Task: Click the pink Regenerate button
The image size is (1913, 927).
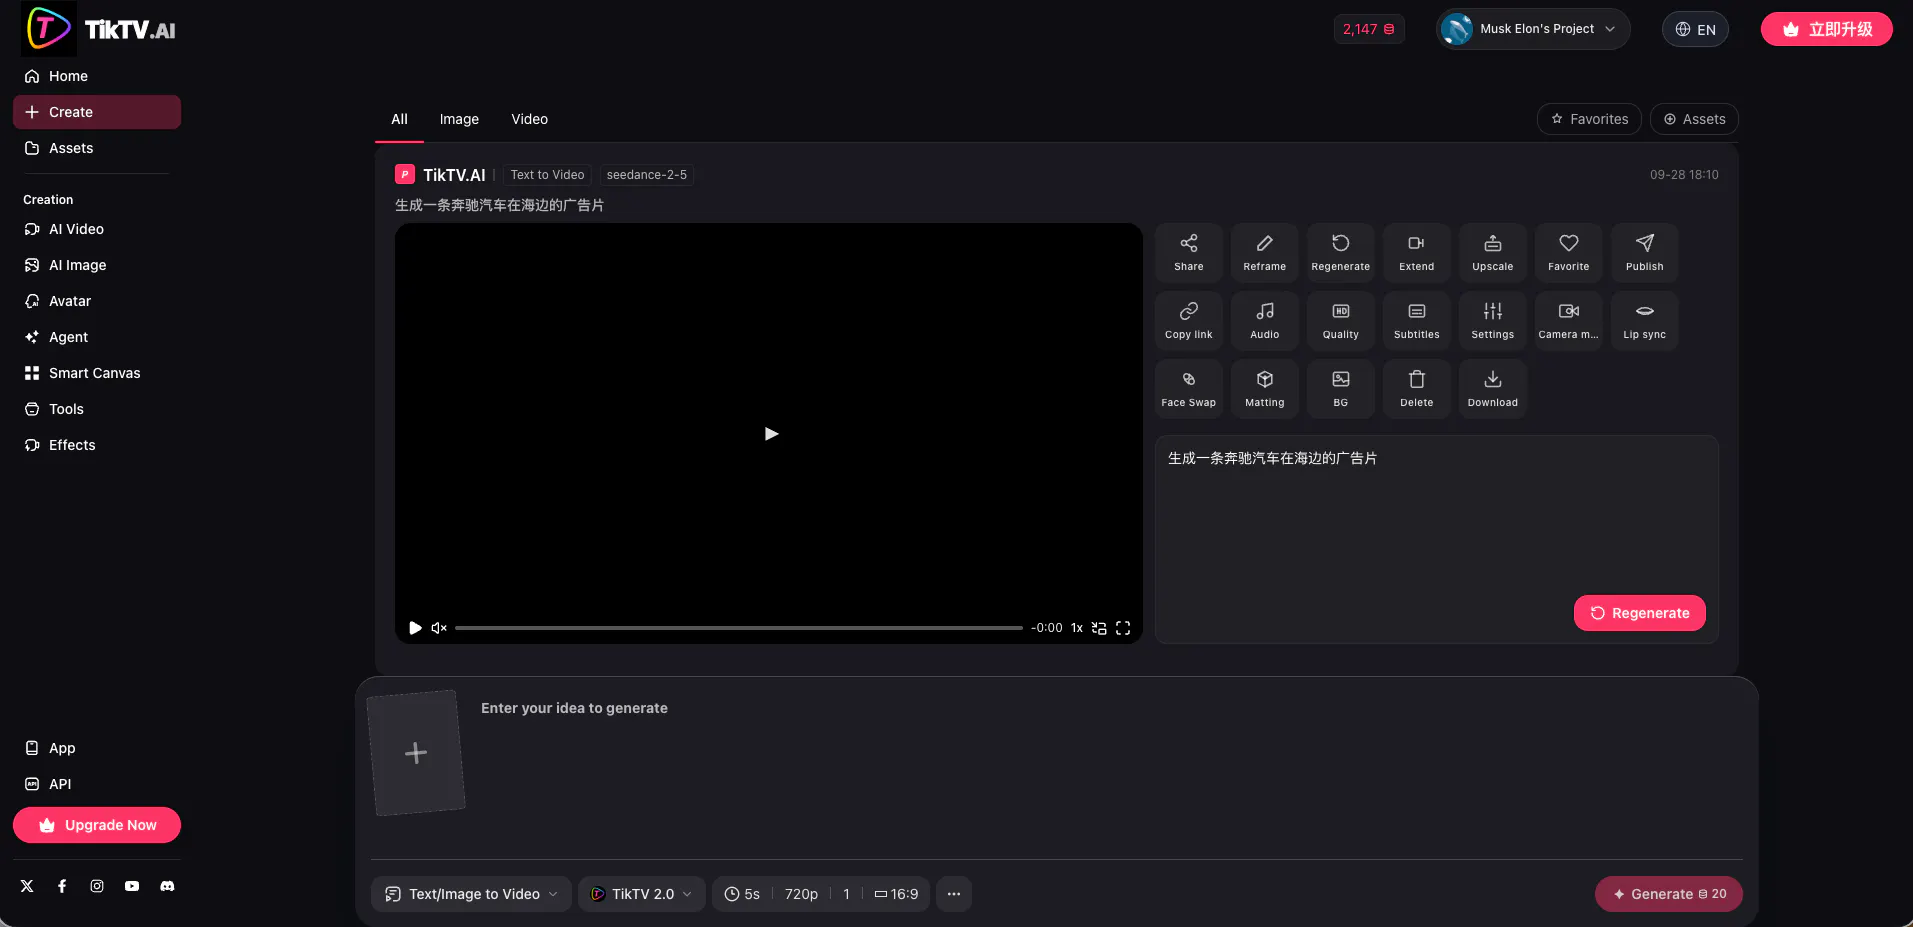Action: pyautogui.click(x=1639, y=613)
